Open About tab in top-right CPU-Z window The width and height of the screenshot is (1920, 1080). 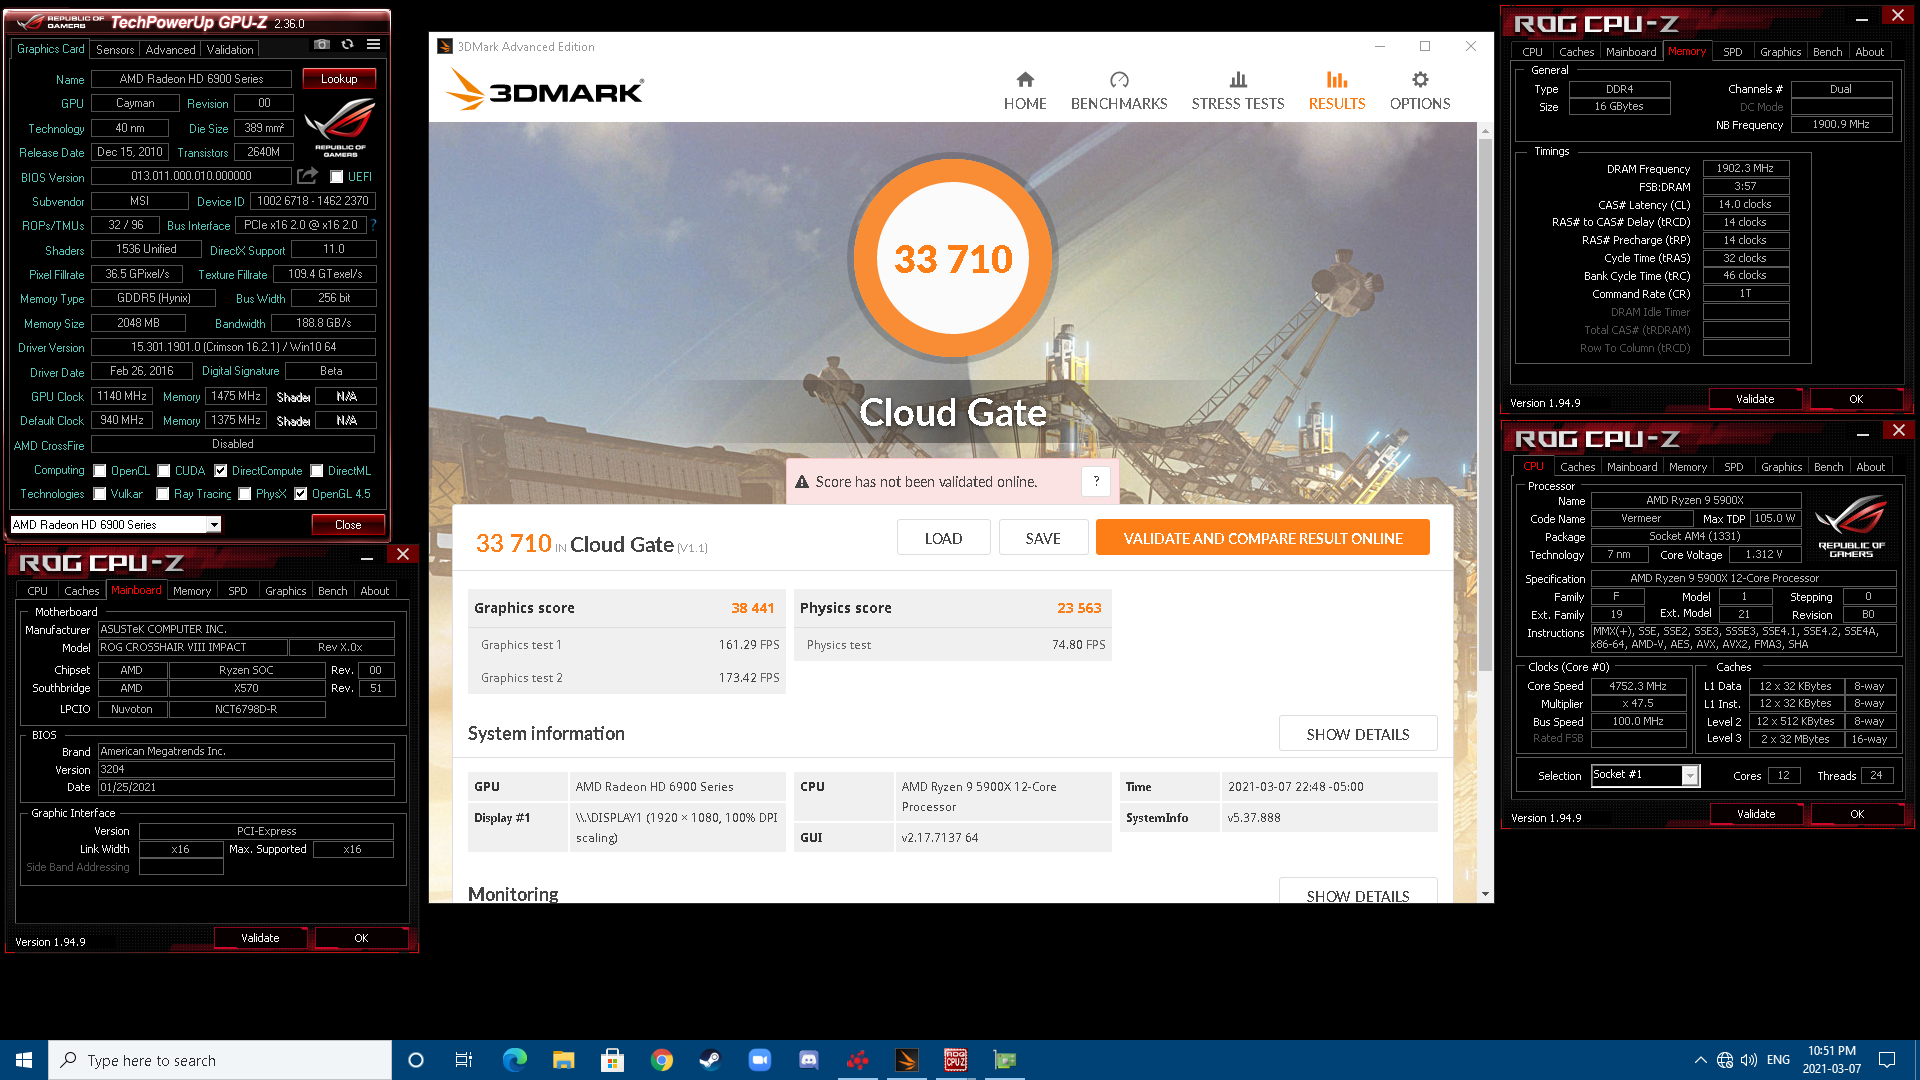pos(1869,52)
